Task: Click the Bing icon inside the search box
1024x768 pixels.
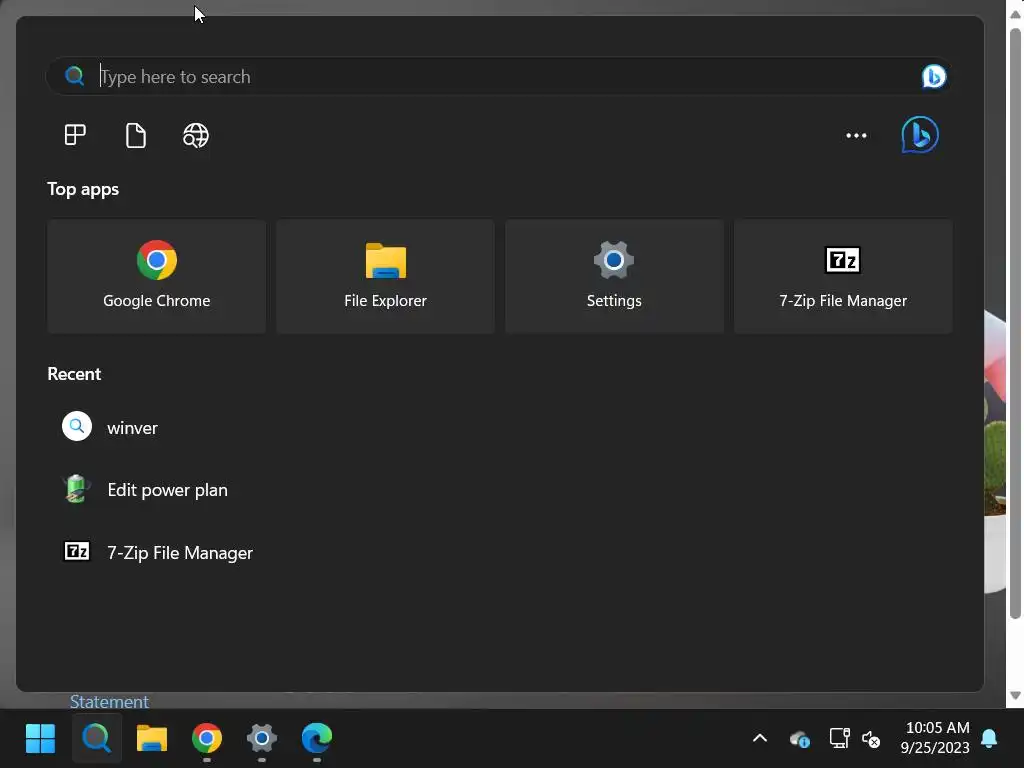Action: click(x=934, y=76)
